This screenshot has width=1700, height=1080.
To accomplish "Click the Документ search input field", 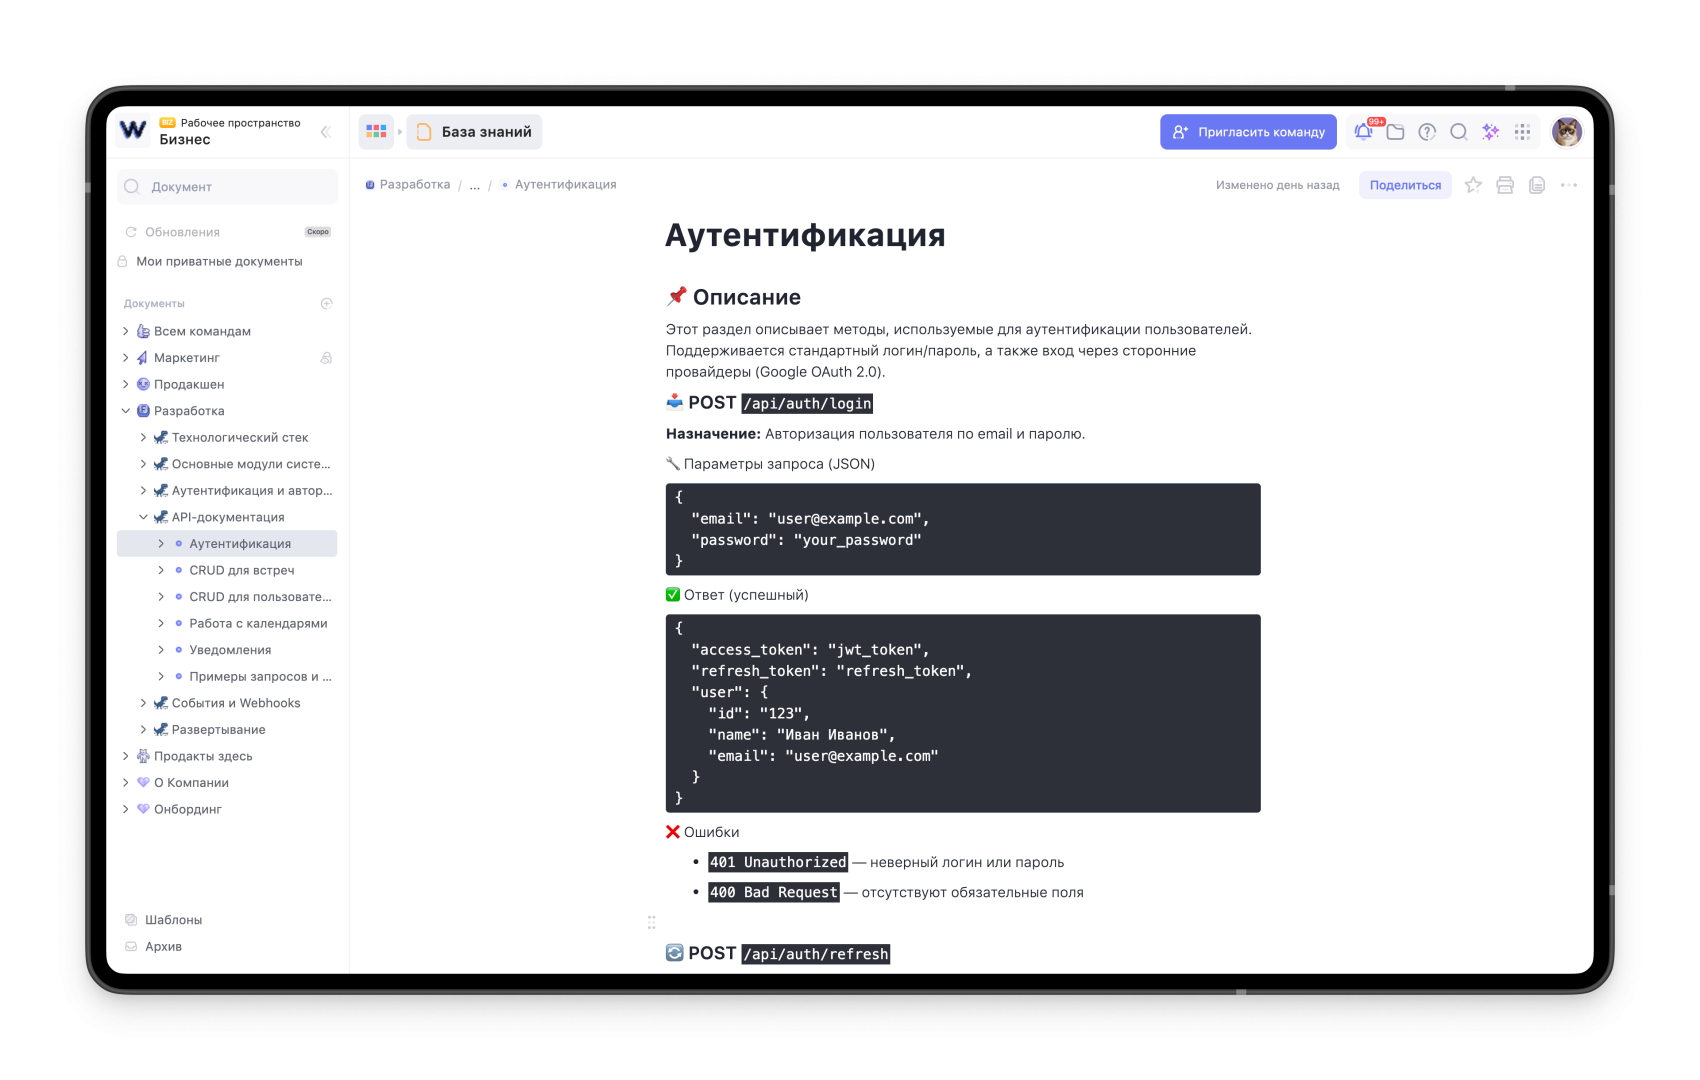I will coord(225,186).
